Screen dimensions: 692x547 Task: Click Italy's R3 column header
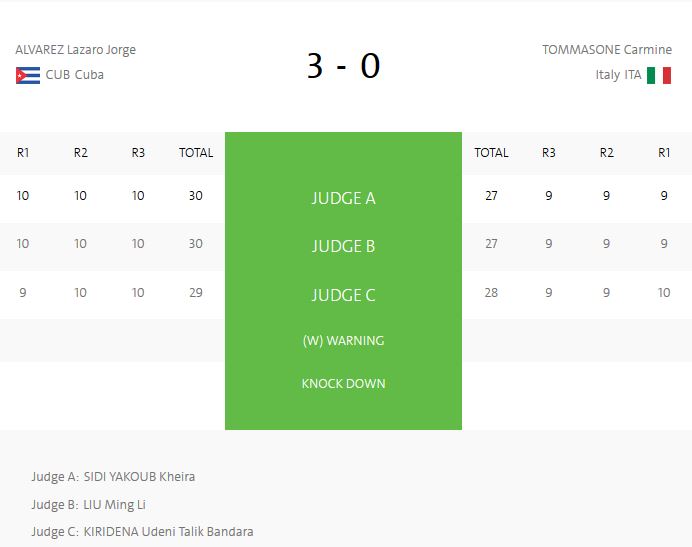[549, 153]
